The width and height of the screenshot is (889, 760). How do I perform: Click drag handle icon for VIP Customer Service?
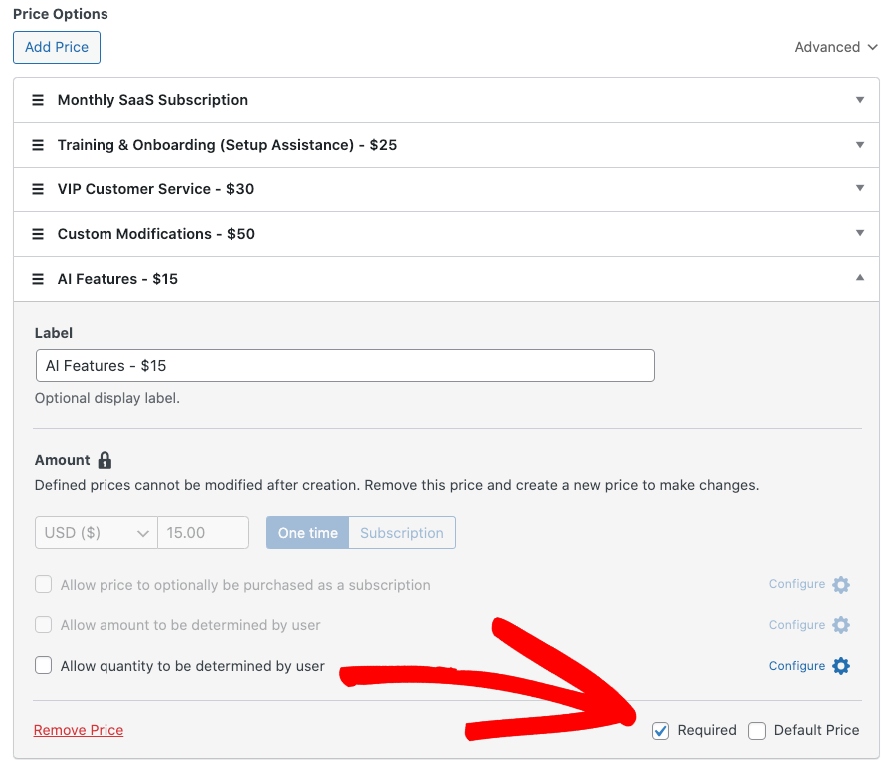pyautogui.click(x=38, y=189)
